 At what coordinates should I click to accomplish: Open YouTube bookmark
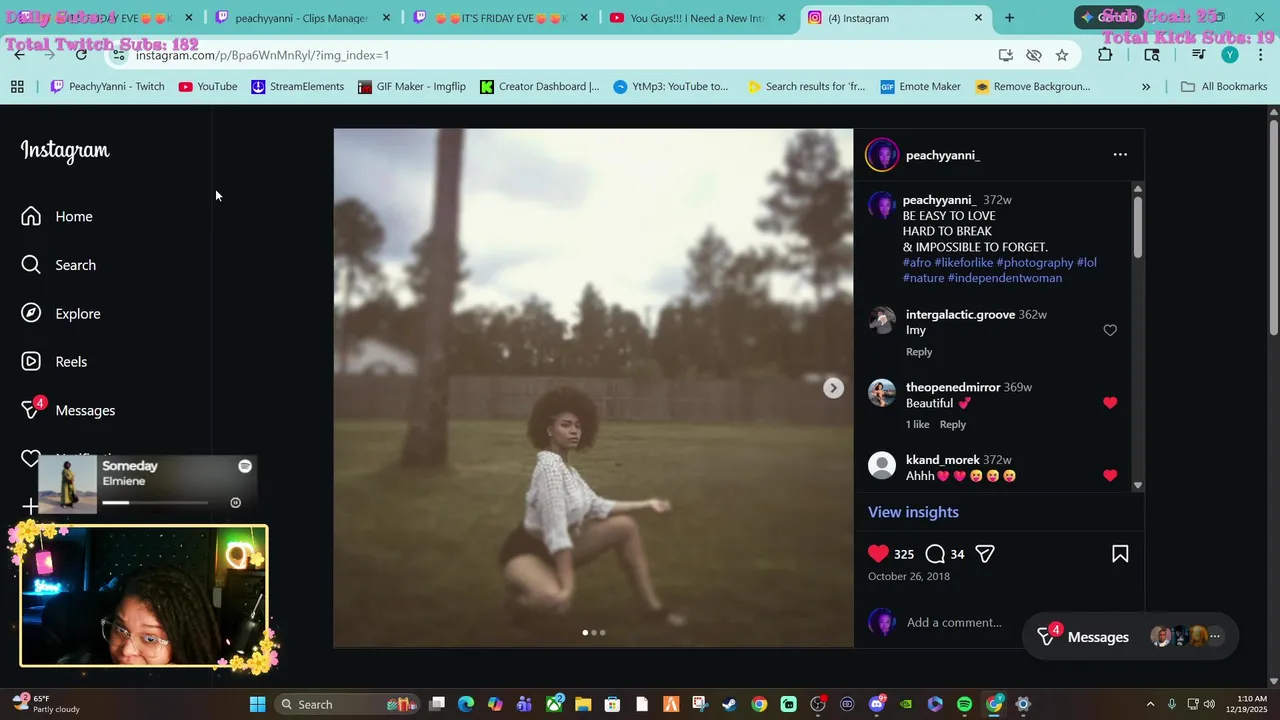click(x=208, y=87)
